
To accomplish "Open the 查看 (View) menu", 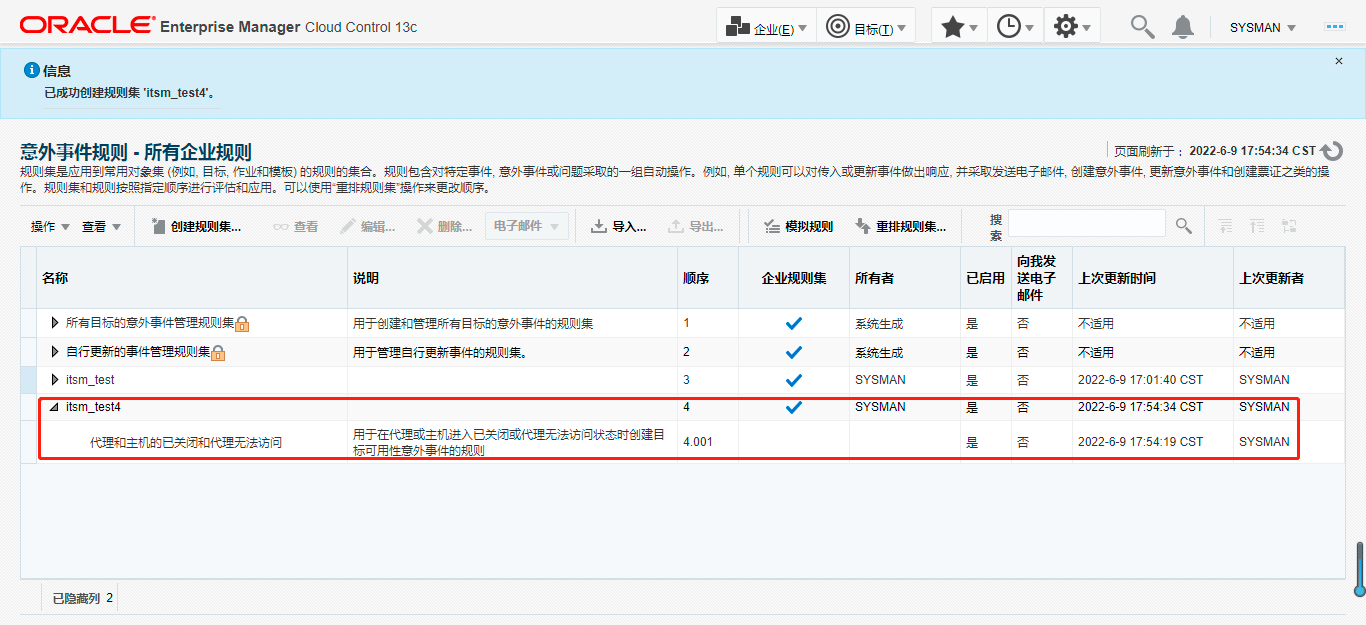I will (x=101, y=227).
